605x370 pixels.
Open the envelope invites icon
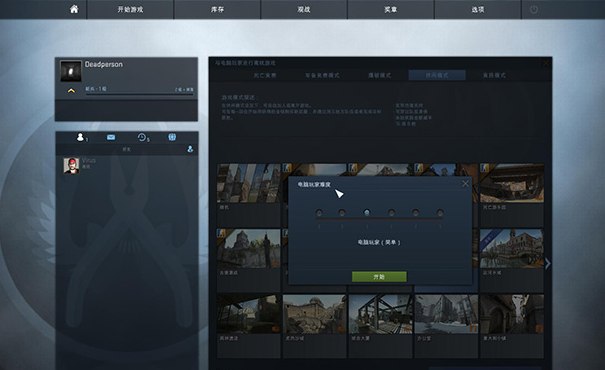[x=111, y=137]
